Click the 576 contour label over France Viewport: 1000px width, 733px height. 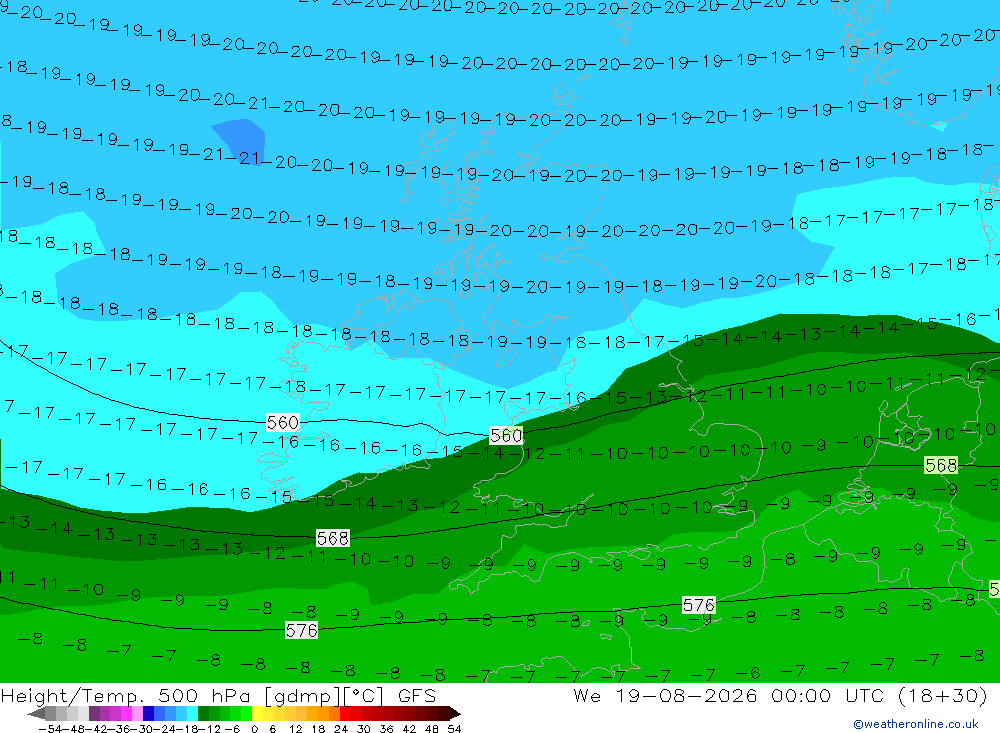699,605
